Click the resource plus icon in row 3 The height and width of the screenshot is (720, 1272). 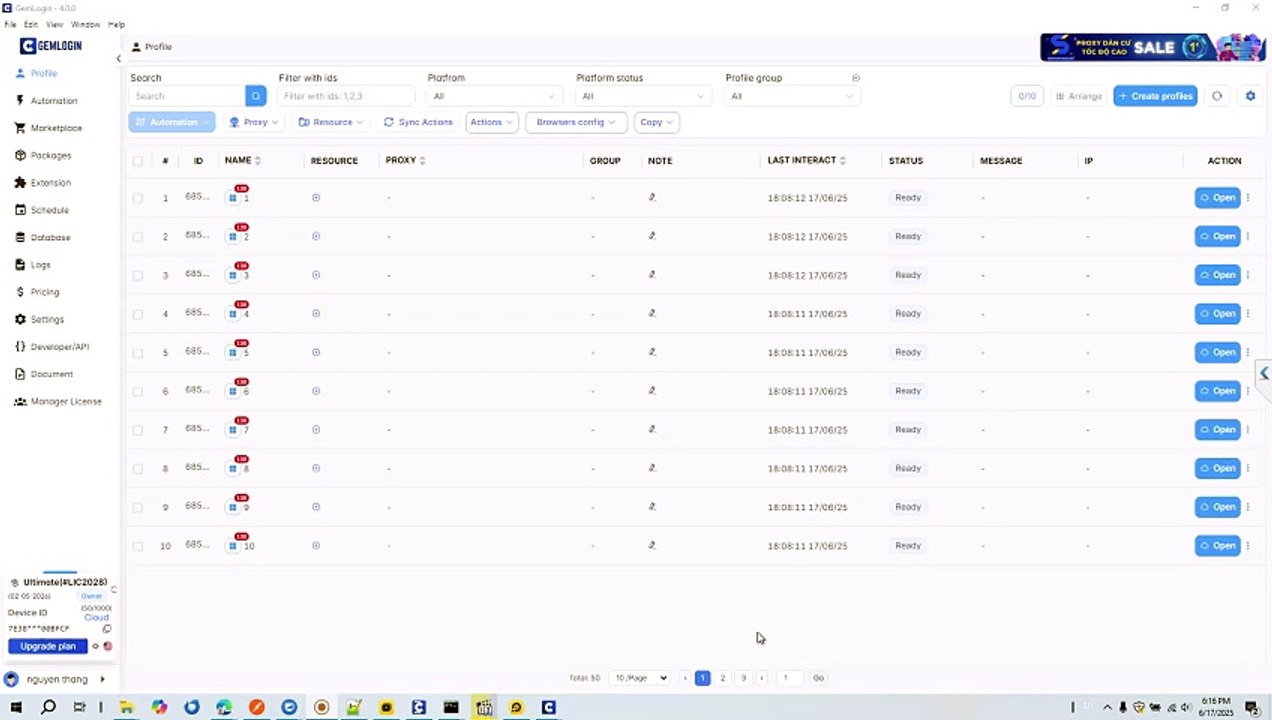pos(316,275)
